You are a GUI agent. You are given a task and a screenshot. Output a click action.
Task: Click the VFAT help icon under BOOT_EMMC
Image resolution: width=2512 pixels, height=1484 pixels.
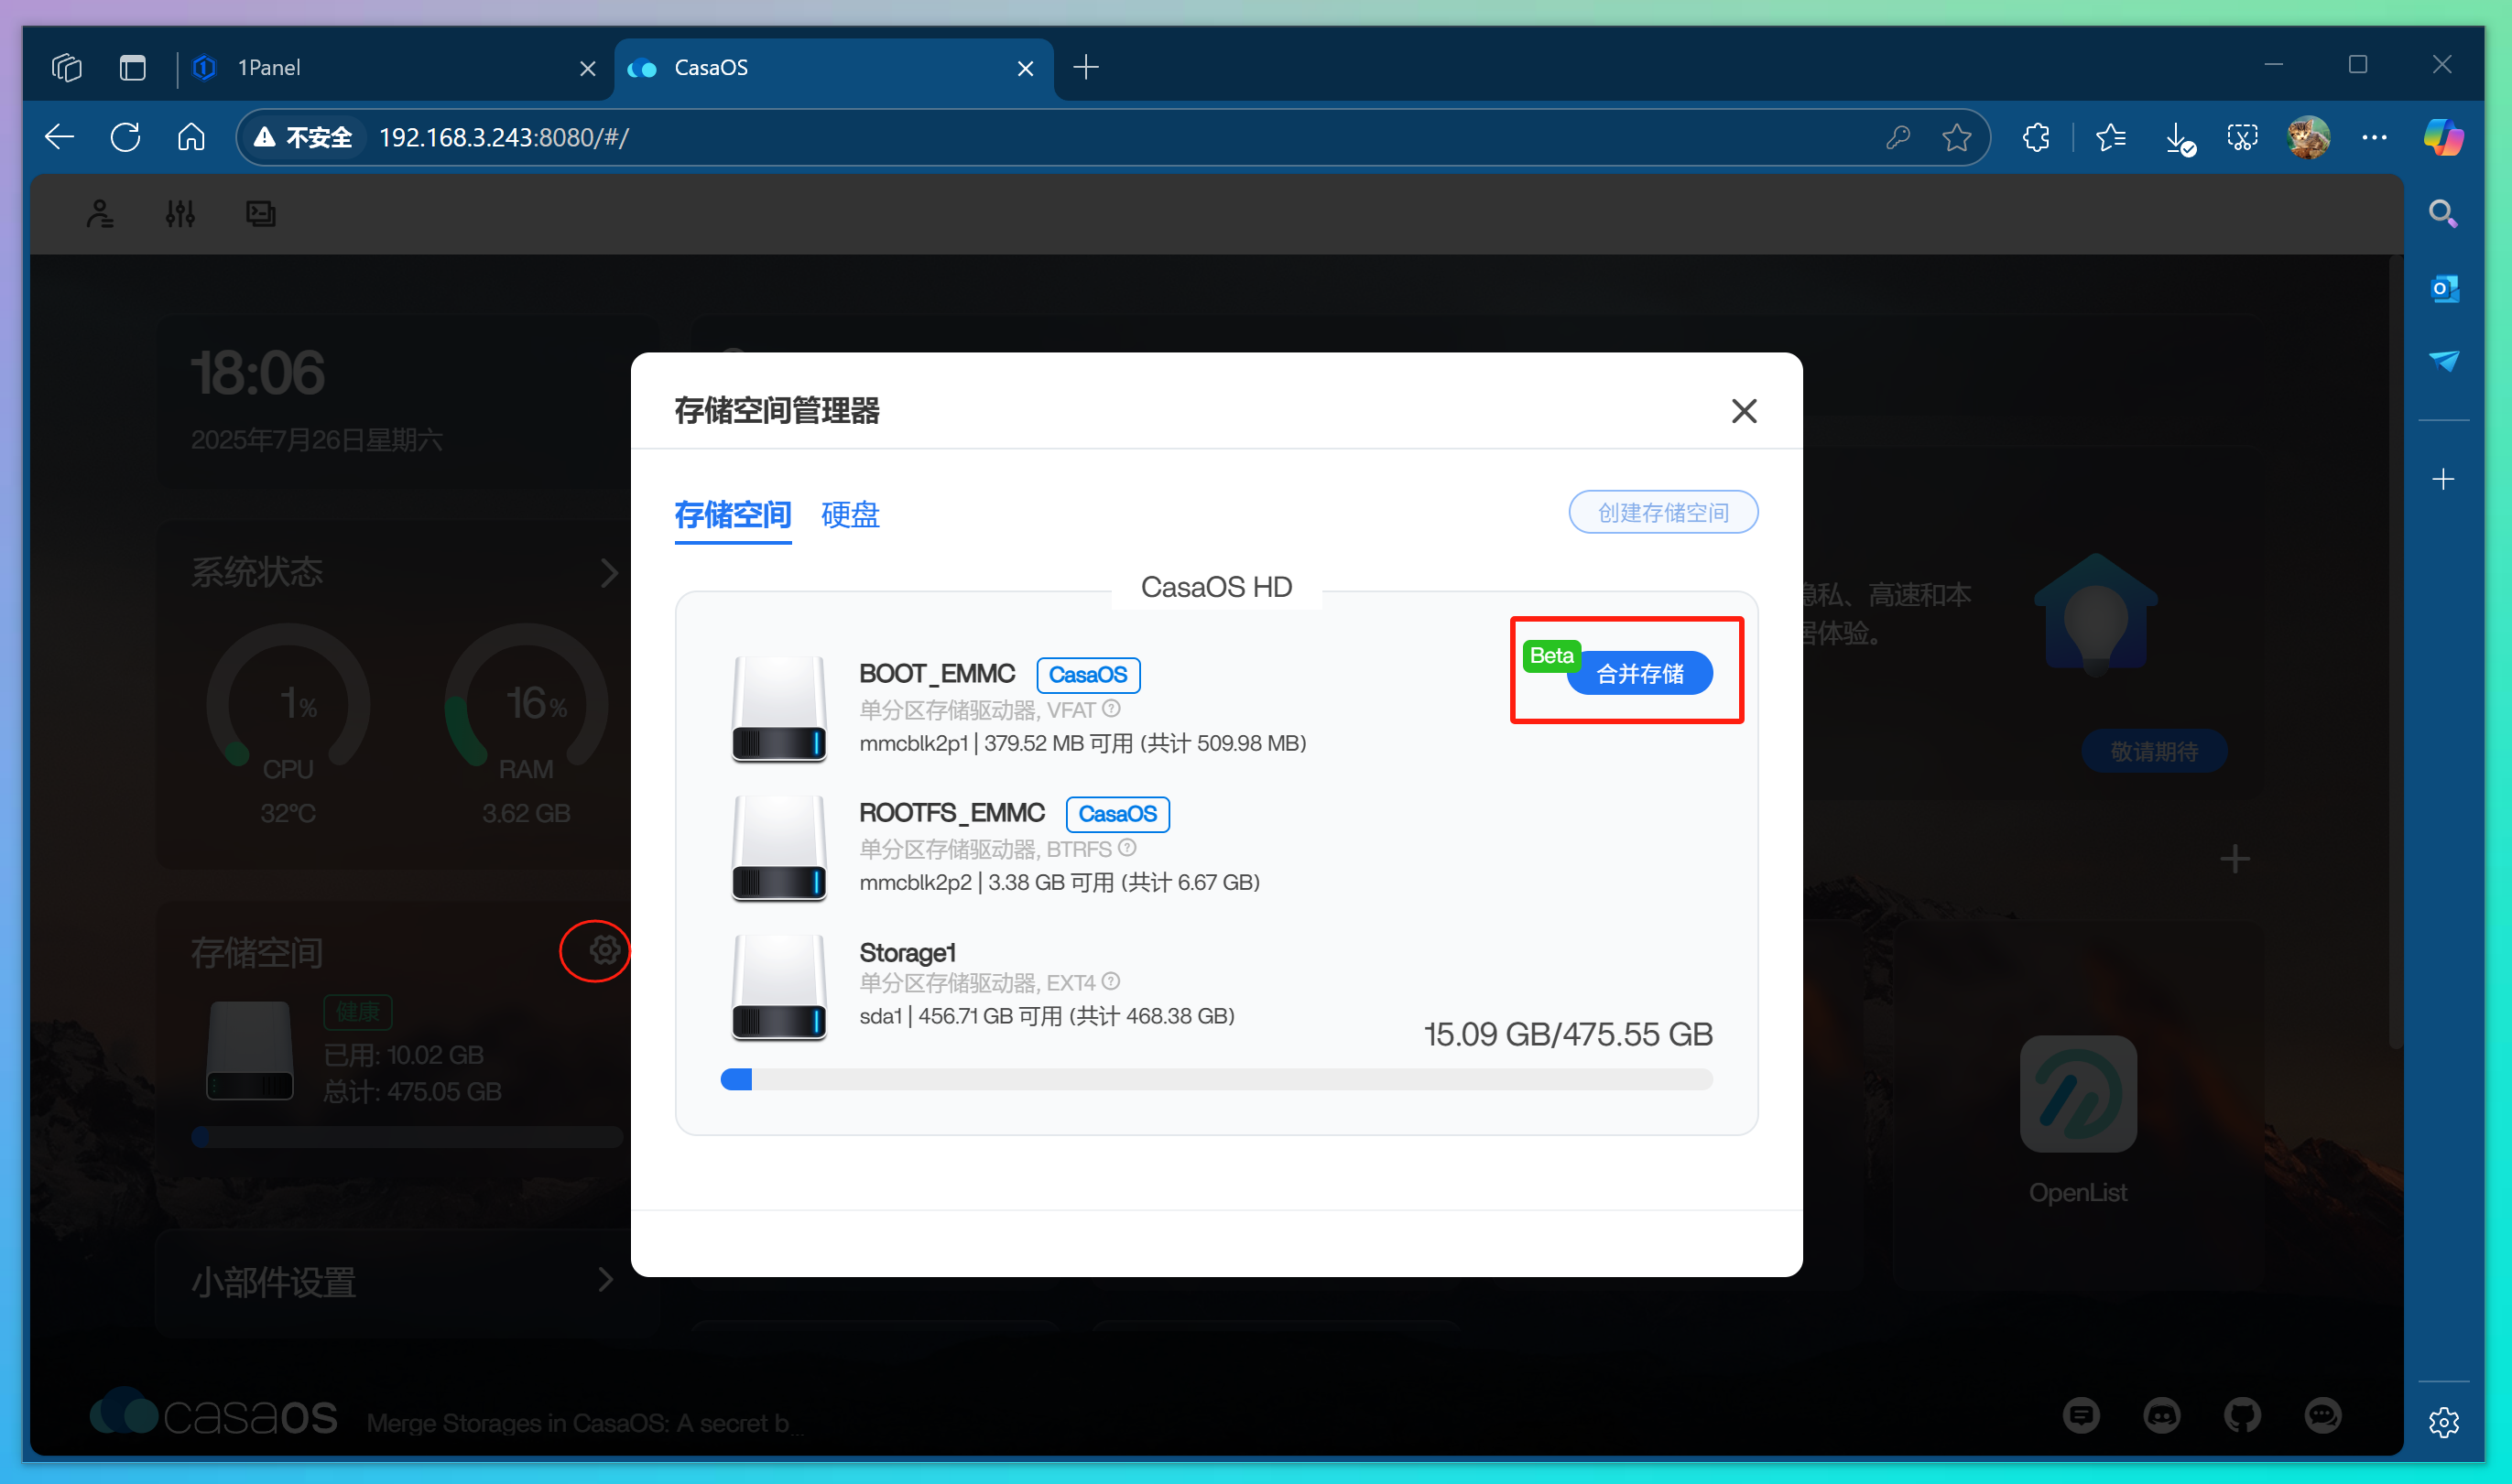(1113, 709)
